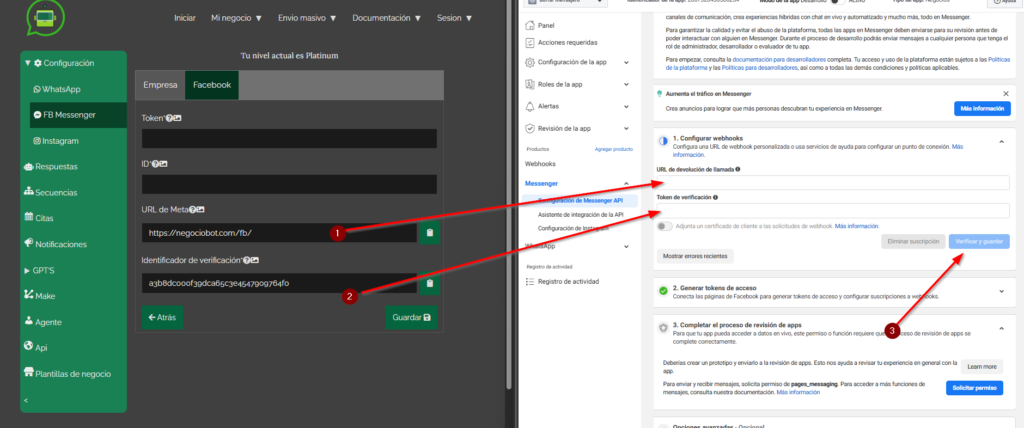Click the image icon beside URL de Meta
The width and height of the screenshot is (1024, 428).
(201, 209)
